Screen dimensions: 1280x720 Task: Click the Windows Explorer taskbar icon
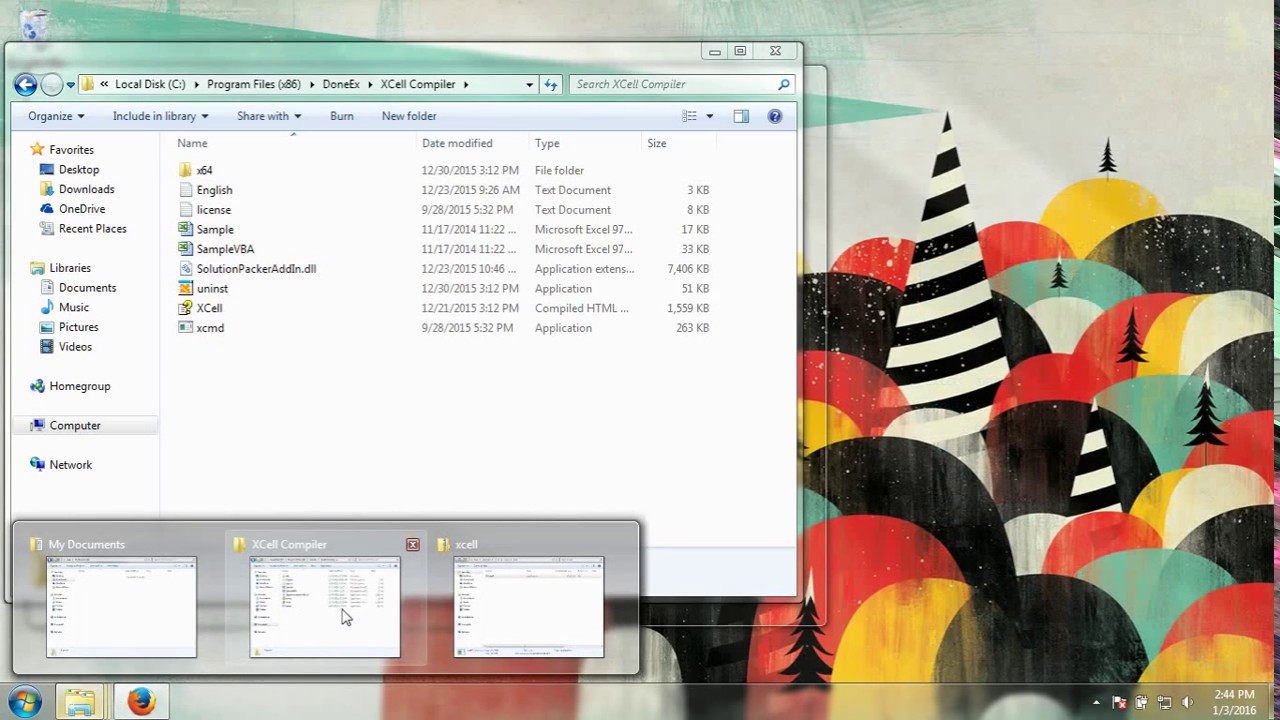[79, 702]
